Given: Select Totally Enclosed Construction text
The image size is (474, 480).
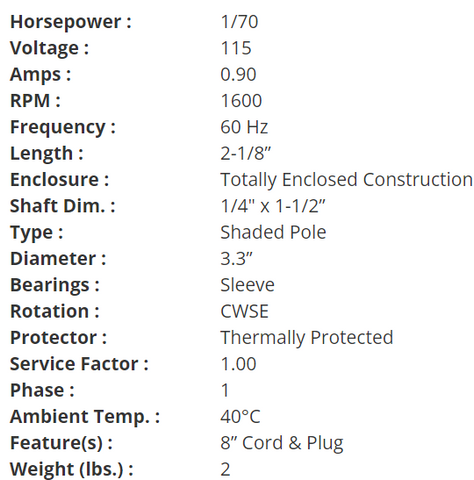Looking at the screenshot, I should click(x=347, y=180).
